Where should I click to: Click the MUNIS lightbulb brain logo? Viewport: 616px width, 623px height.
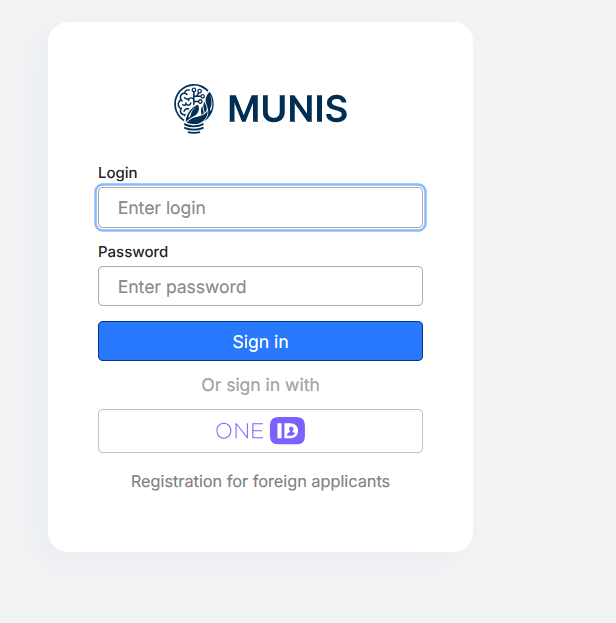tap(194, 108)
